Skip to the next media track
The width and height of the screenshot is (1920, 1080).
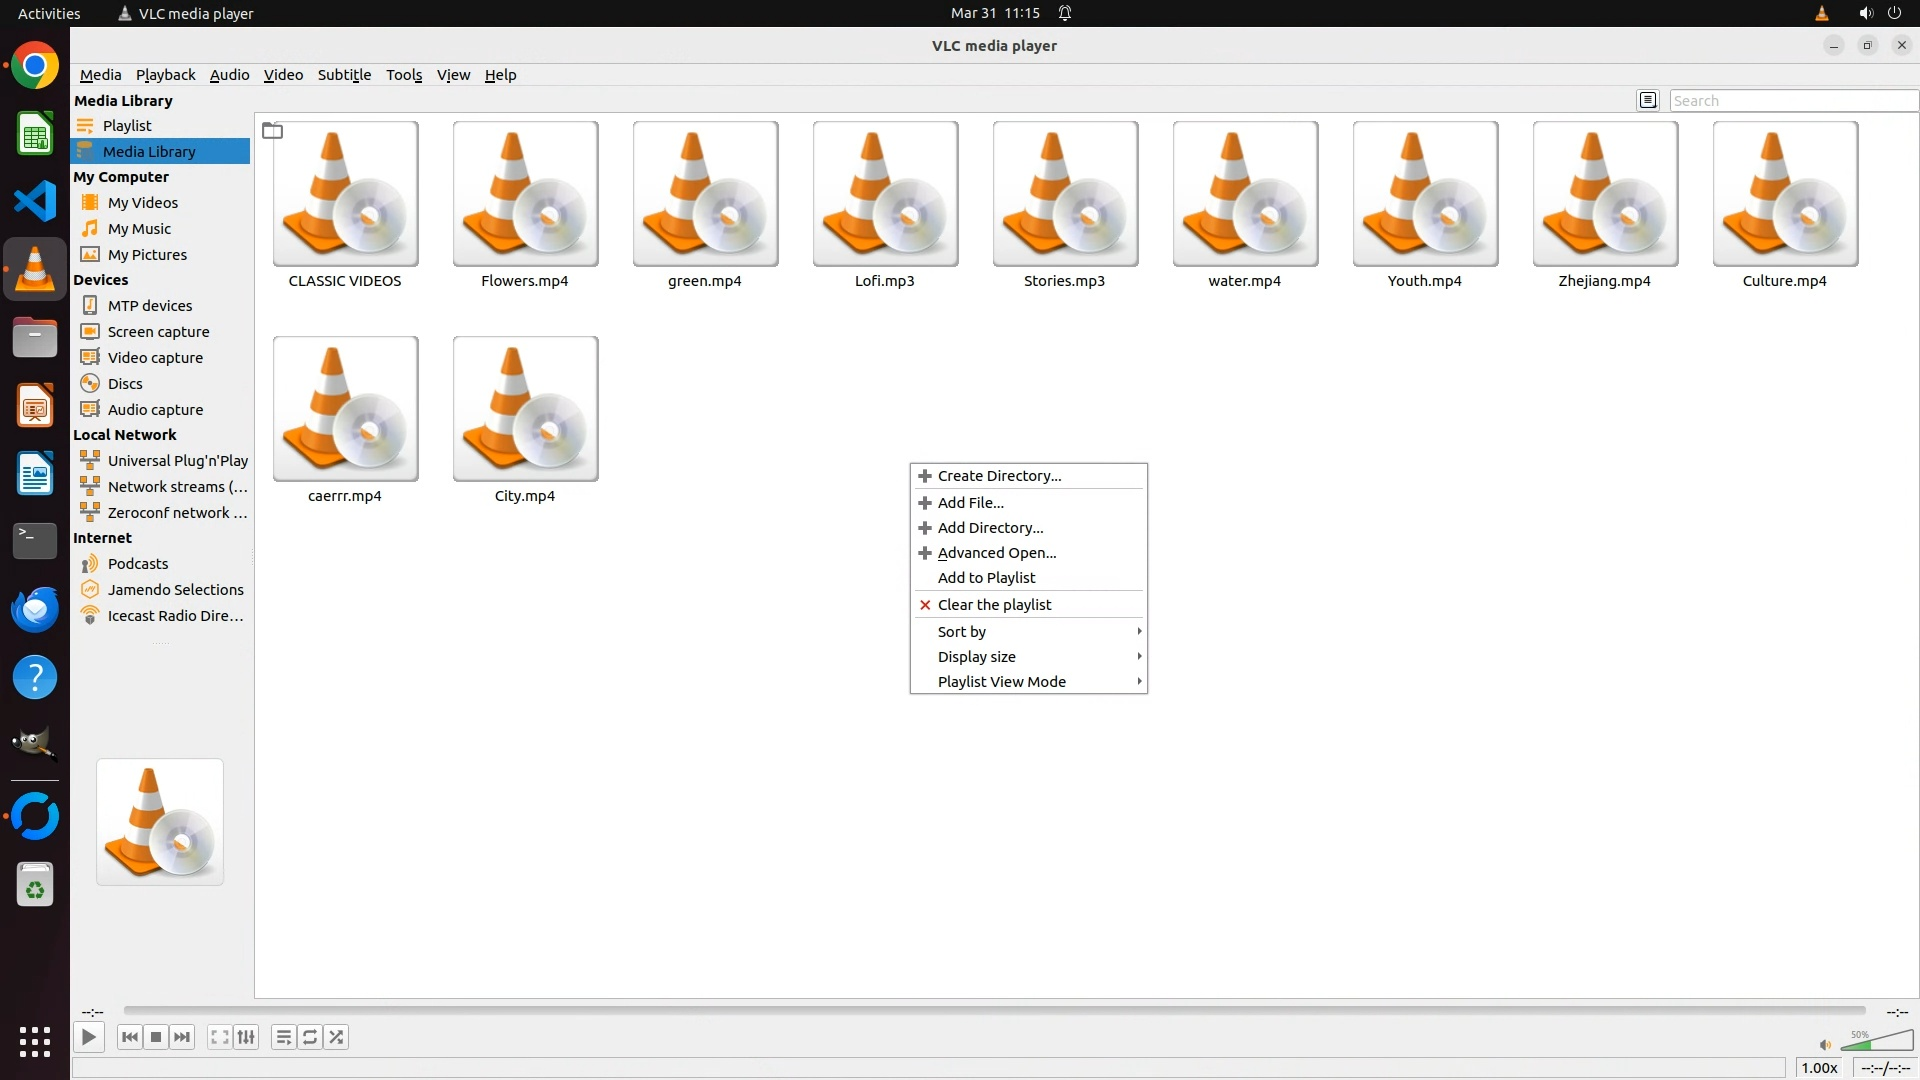point(182,1037)
